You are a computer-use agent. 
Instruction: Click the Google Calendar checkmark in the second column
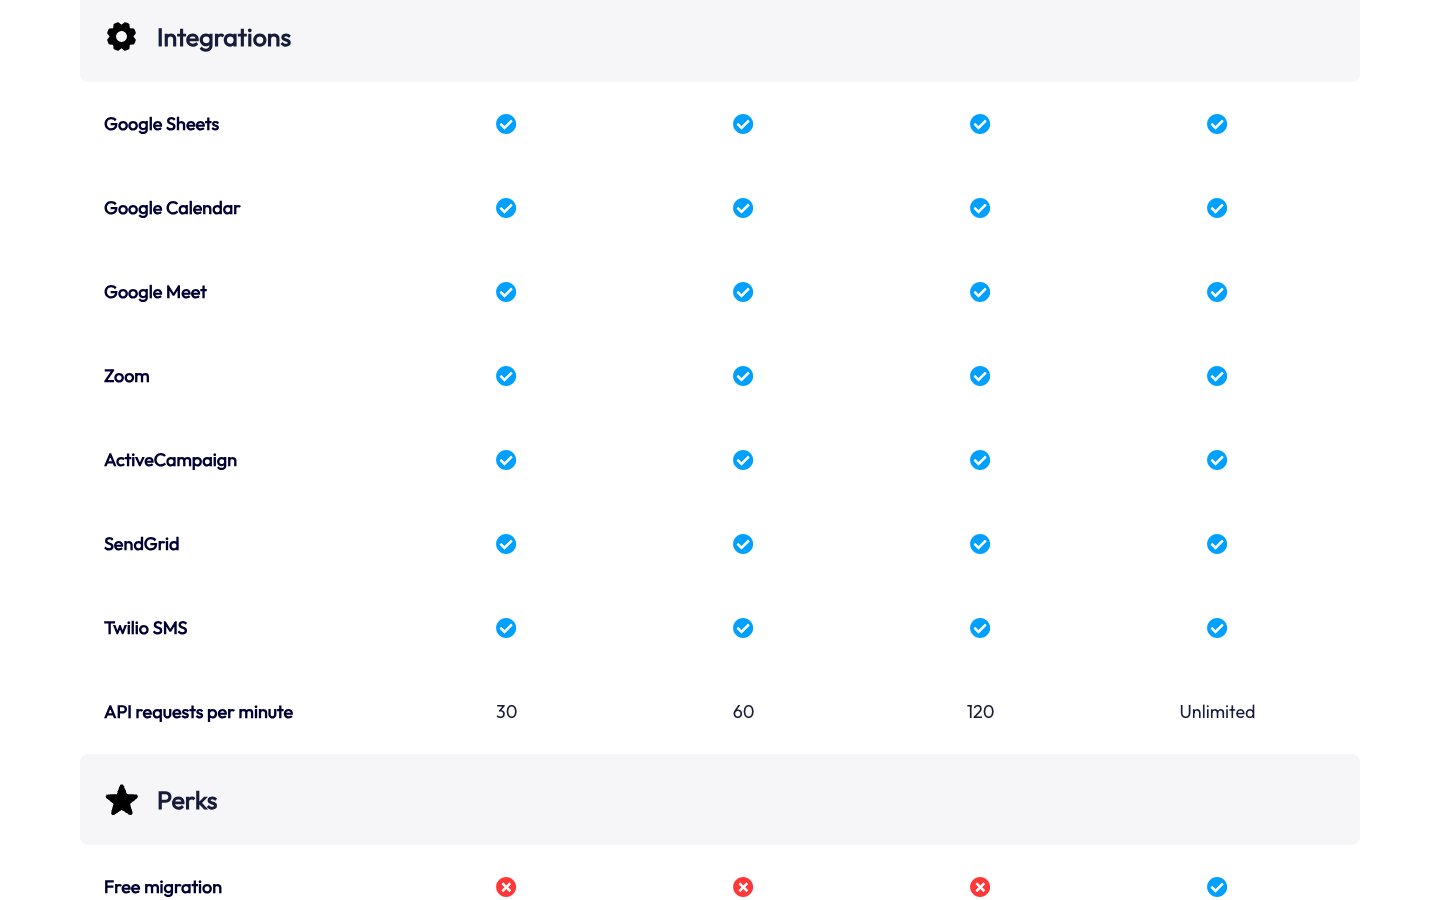(x=743, y=208)
